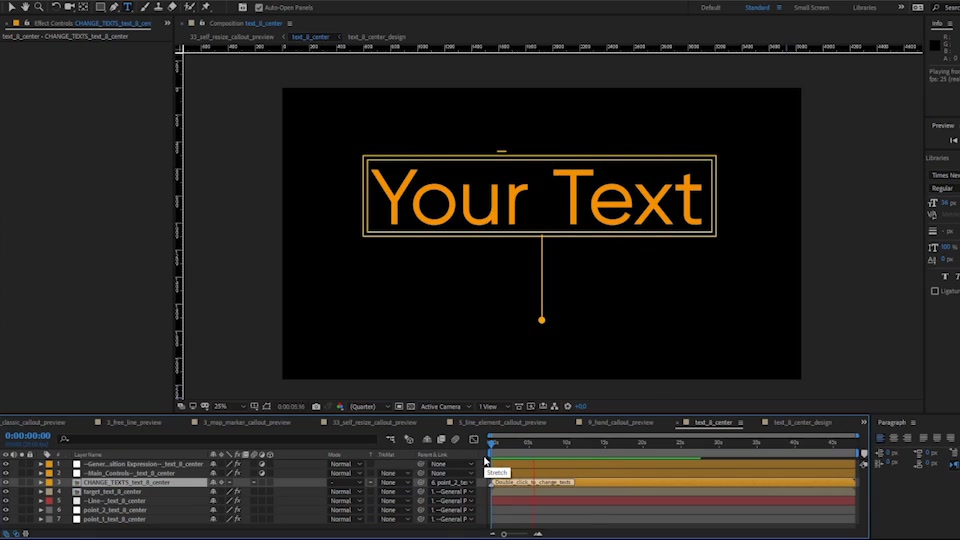Switch to 33_self_resize_callout_preview timeline tab
960x540 pixels.
(375, 422)
